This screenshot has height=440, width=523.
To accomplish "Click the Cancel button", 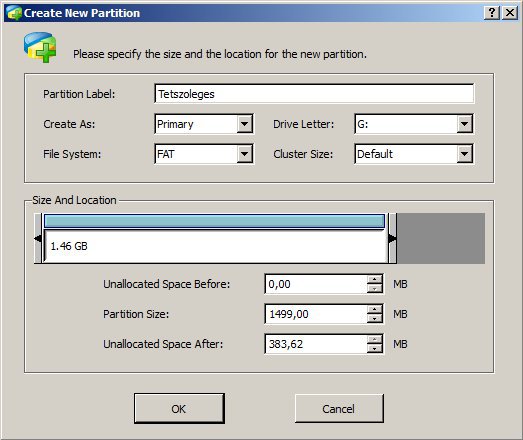I will pyautogui.click(x=339, y=409).
